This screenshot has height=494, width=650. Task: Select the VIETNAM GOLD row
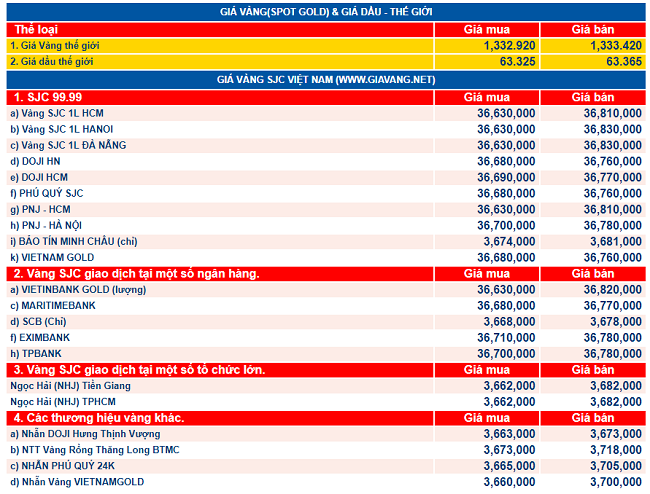coord(326,258)
